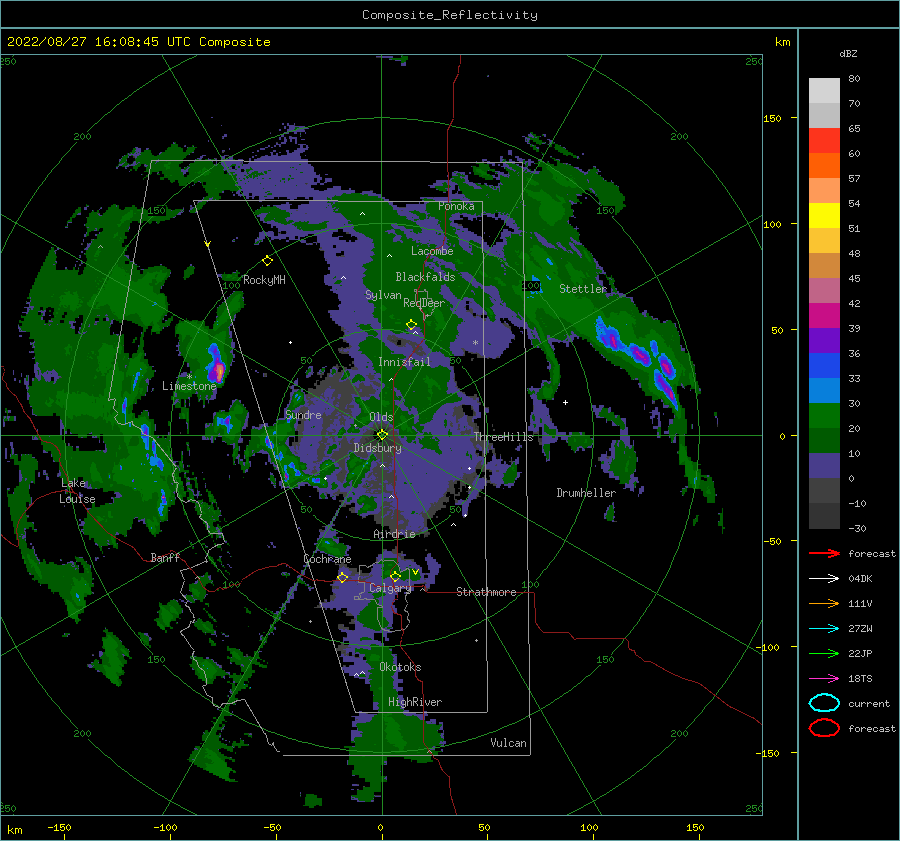Click the cyan current ellipse icon
Image resolution: width=900 pixels, height=841 pixels.
(x=824, y=703)
